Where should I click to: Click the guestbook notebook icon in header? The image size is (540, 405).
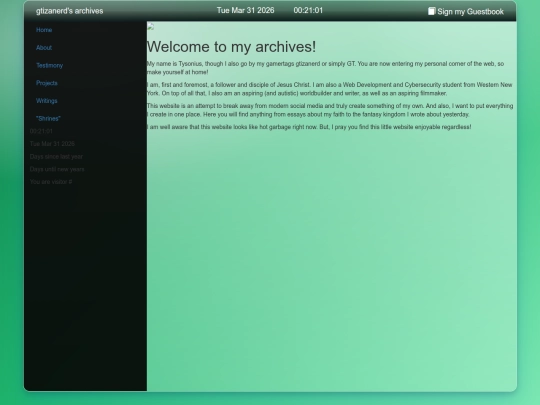click(x=432, y=11)
